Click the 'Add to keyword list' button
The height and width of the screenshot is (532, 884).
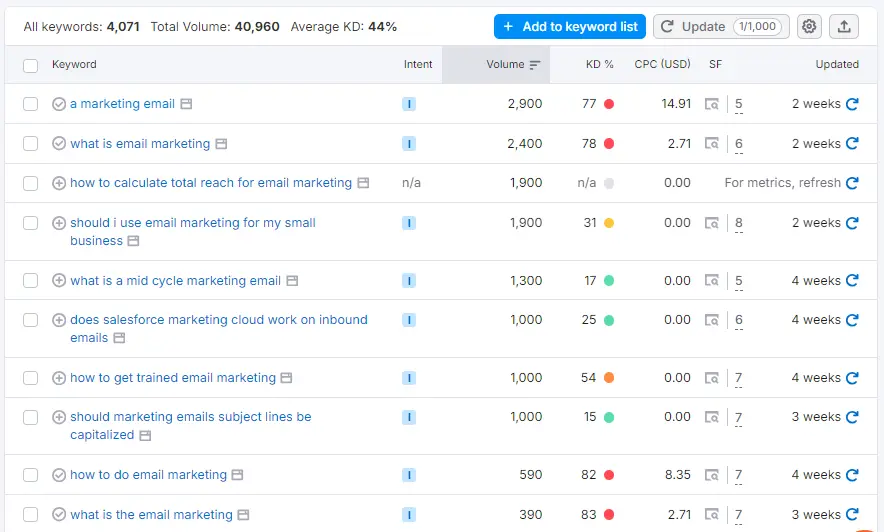tap(569, 27)
